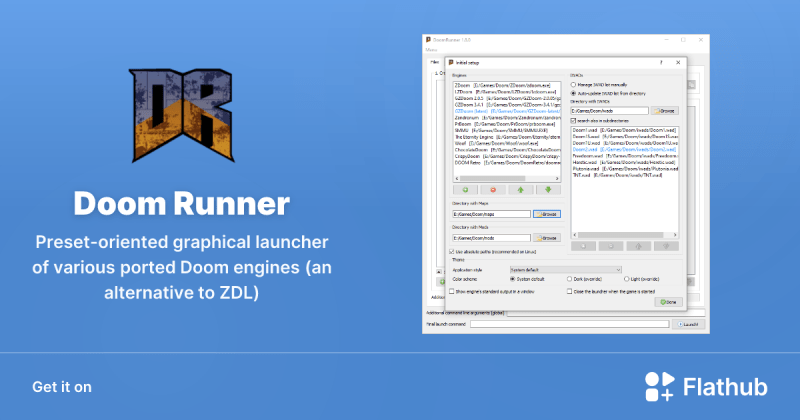Select CrispyDoom in the engines list

(507, 156)
